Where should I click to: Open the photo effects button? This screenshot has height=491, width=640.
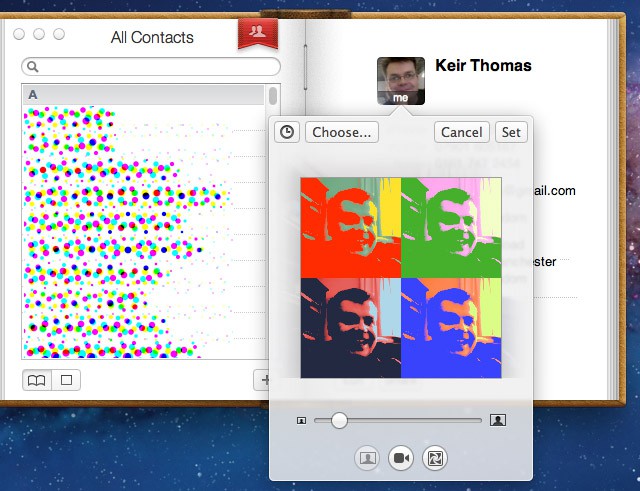(x=434, y=457)
